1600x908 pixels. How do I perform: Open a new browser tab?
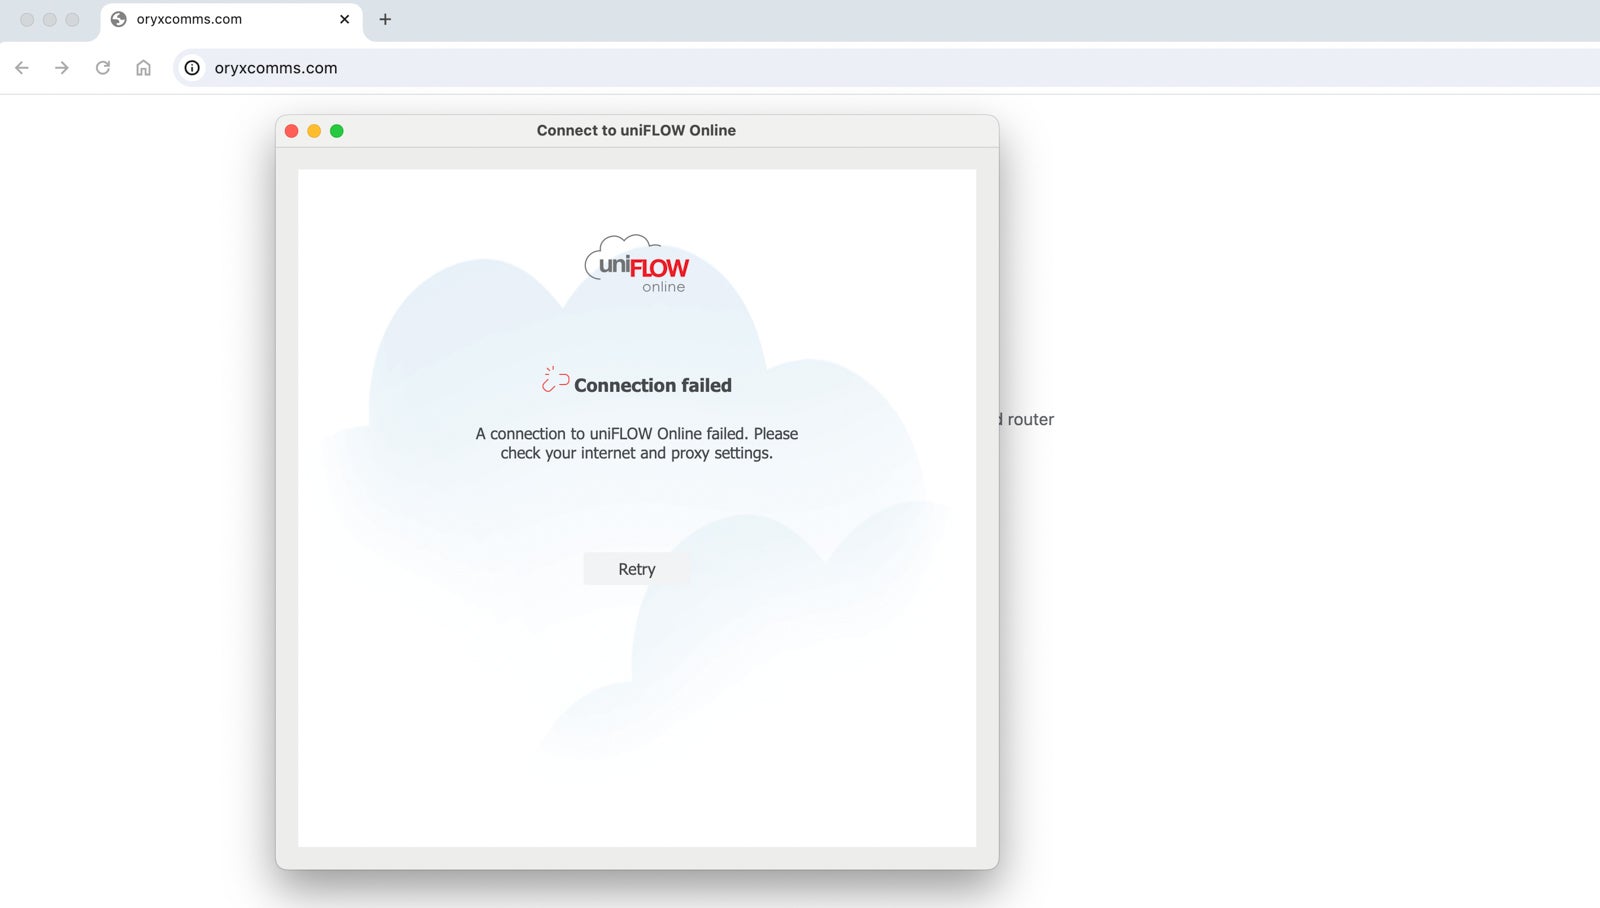[x=385, y=19]
